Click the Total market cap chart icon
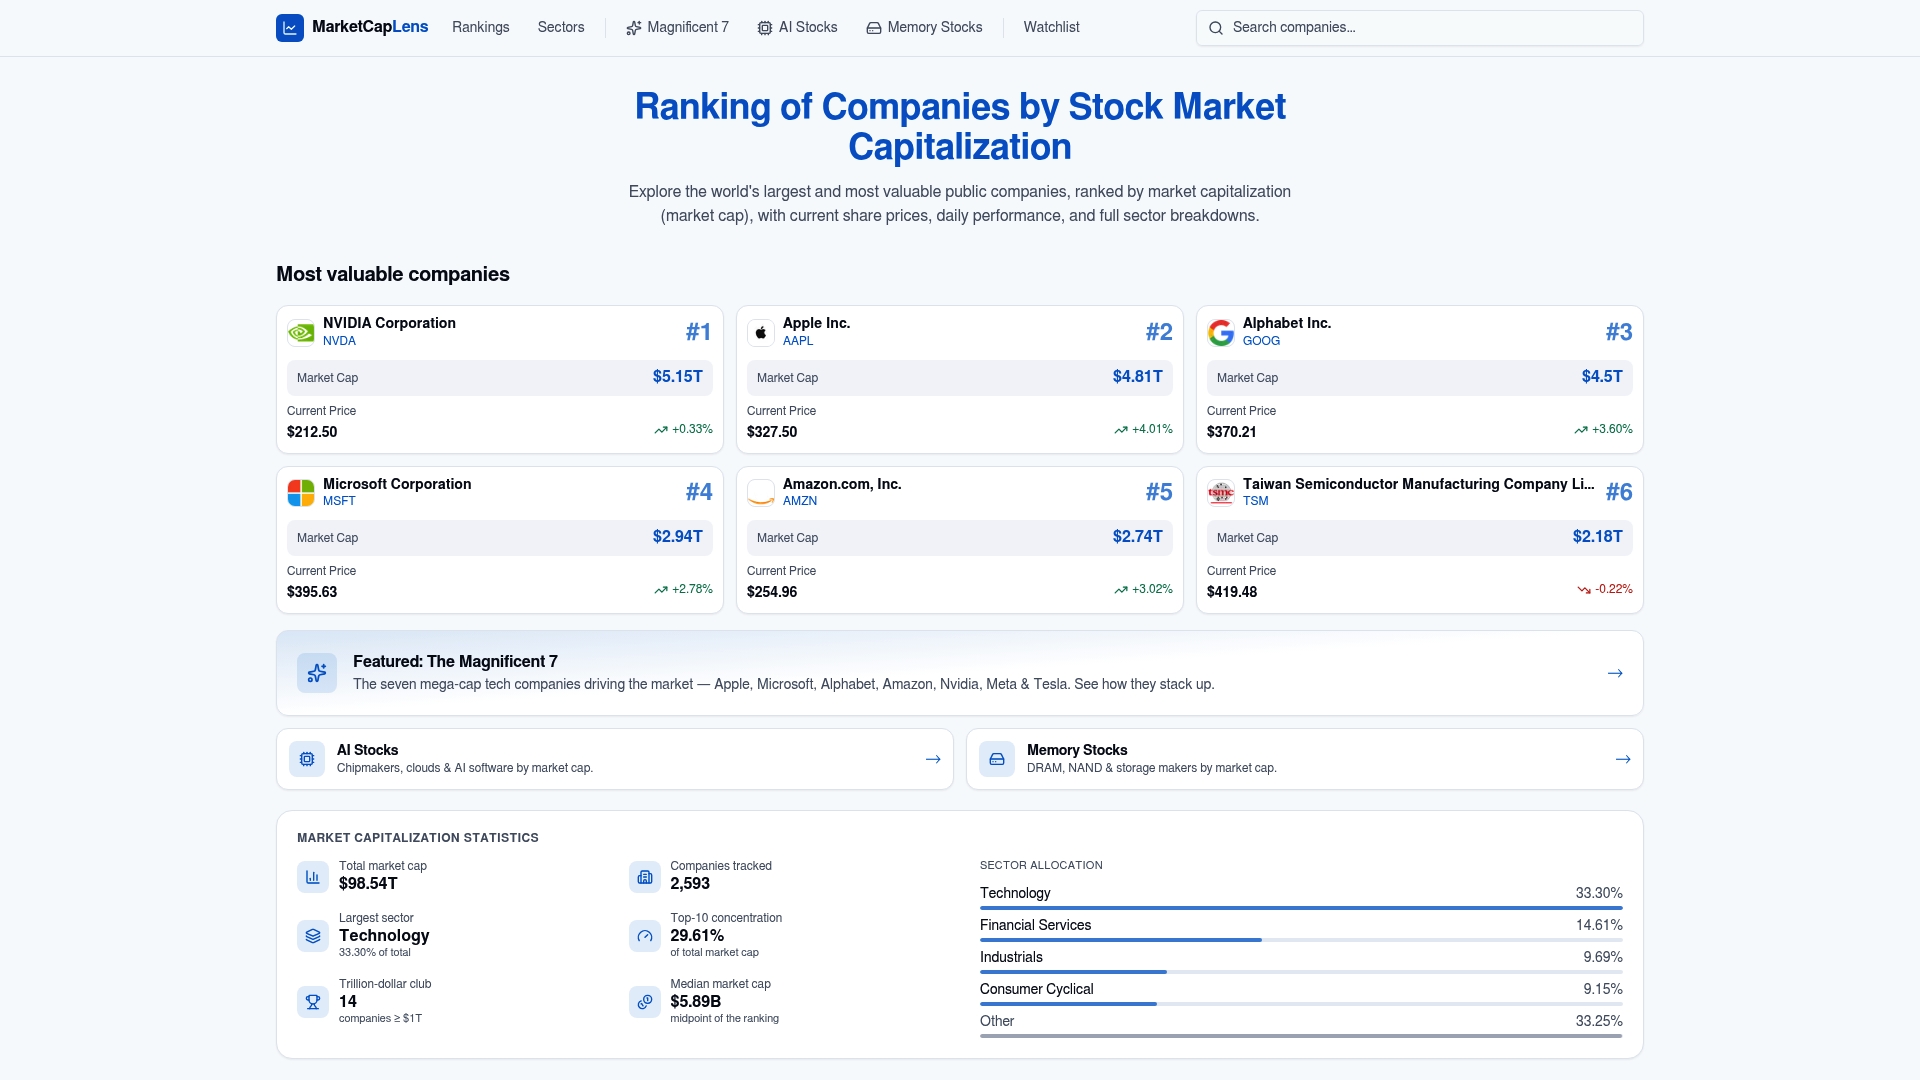 [x=313, y=877]
